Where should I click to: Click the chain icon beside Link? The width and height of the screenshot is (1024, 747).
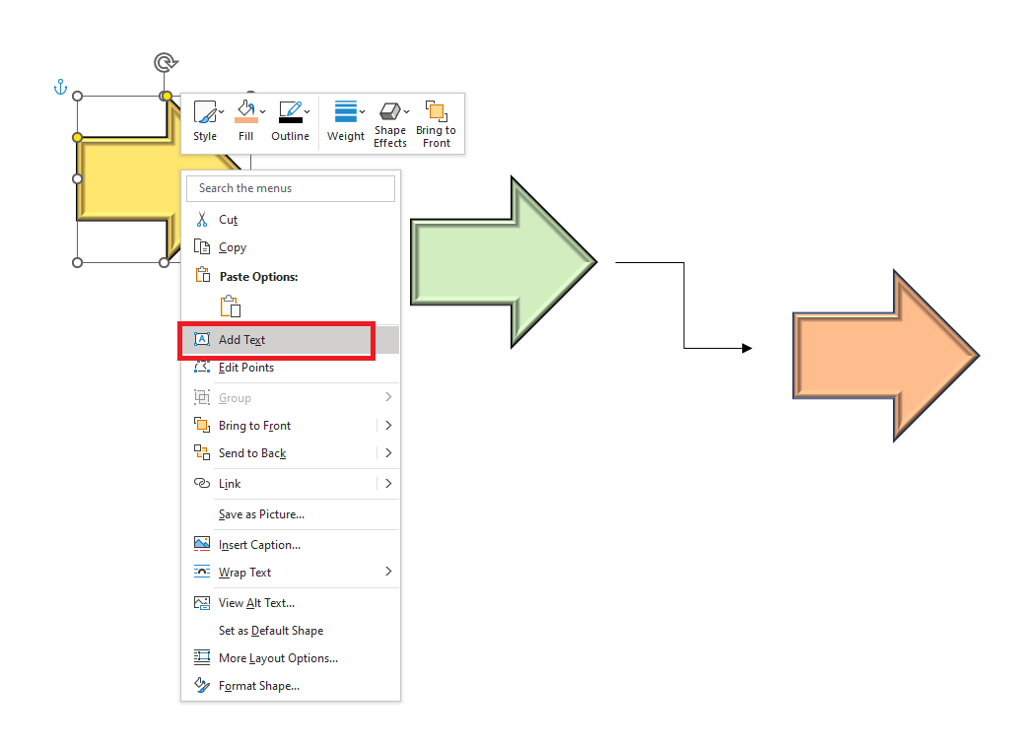[202, 483]
